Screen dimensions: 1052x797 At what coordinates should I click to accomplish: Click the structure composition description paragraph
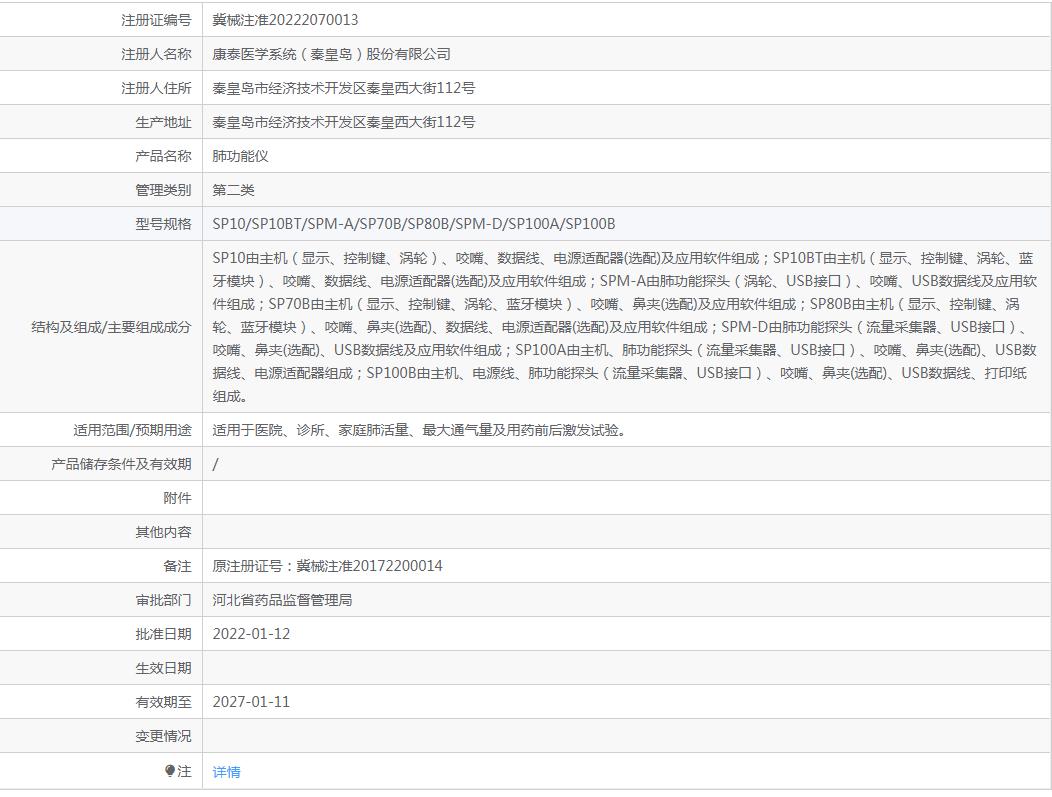tap(625, 327)
